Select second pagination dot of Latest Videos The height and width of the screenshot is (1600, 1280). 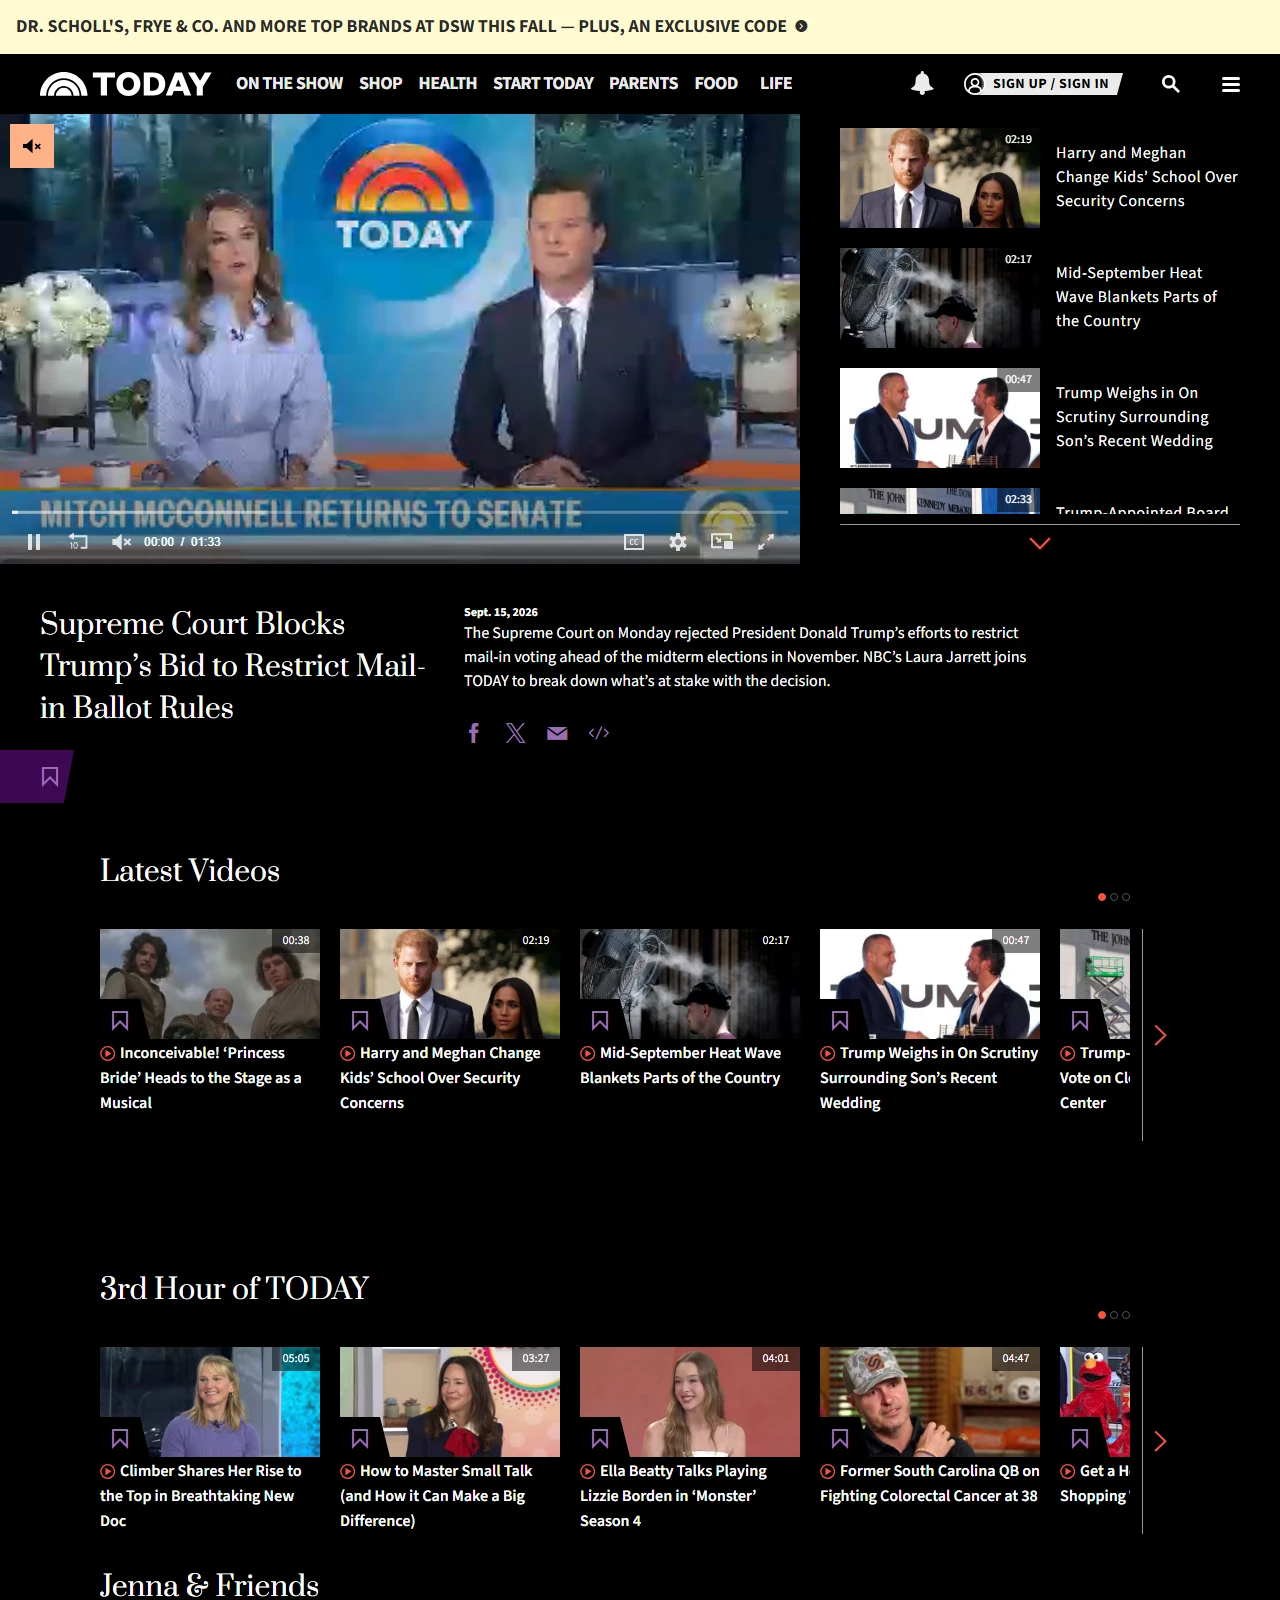1114,897
